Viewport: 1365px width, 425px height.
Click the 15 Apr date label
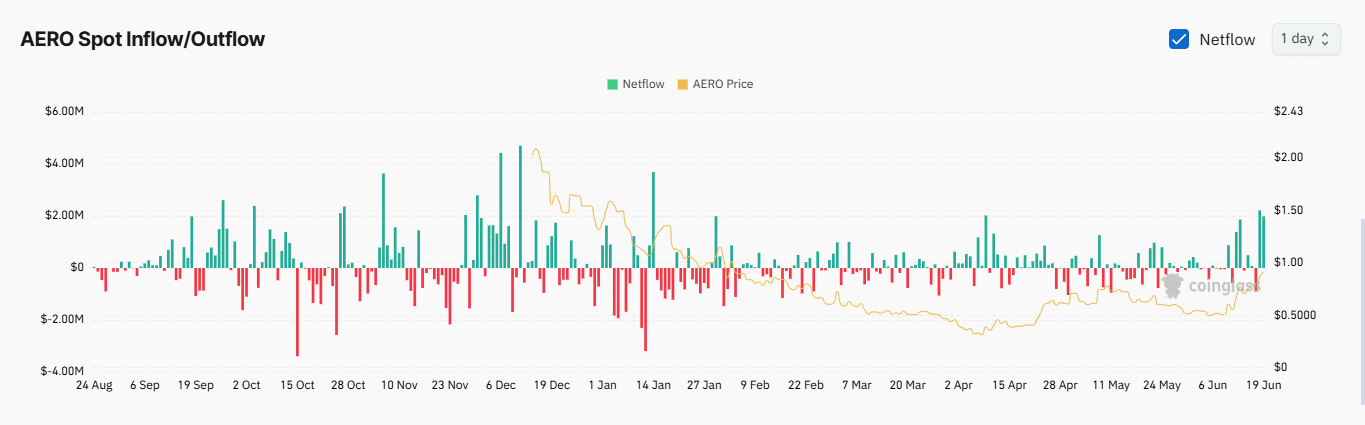[1009, 385]
